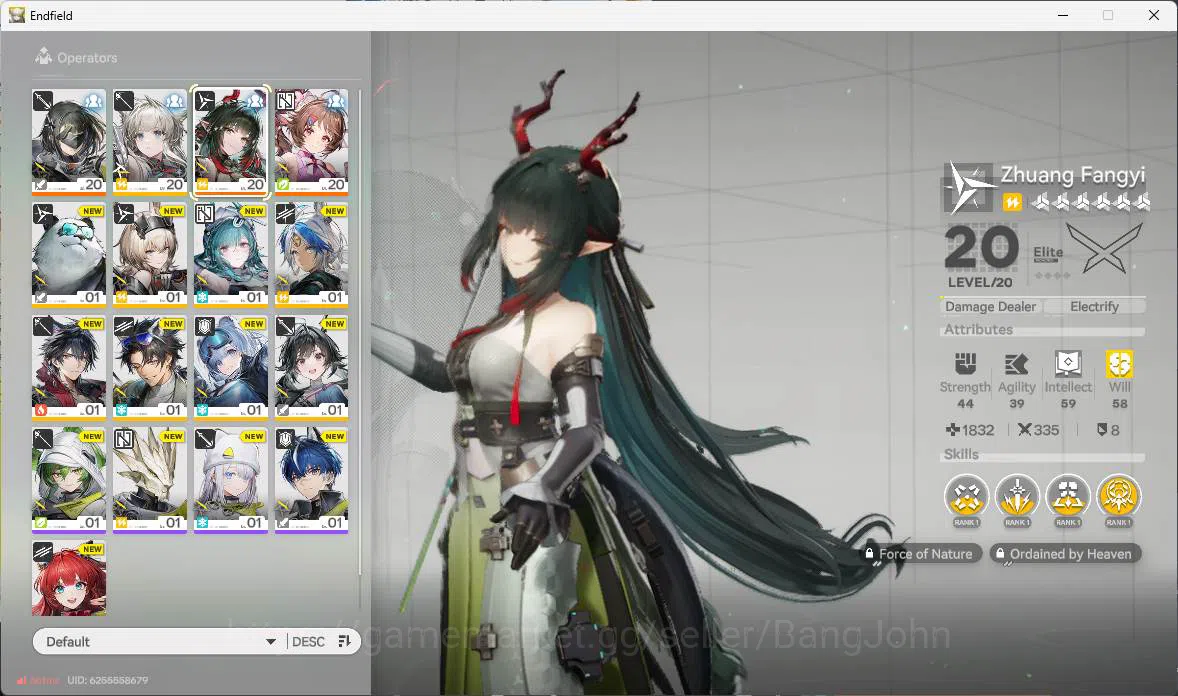Open the third skill icon
This screenshot has width=1178, height=696.
(x=1068, y=498)
